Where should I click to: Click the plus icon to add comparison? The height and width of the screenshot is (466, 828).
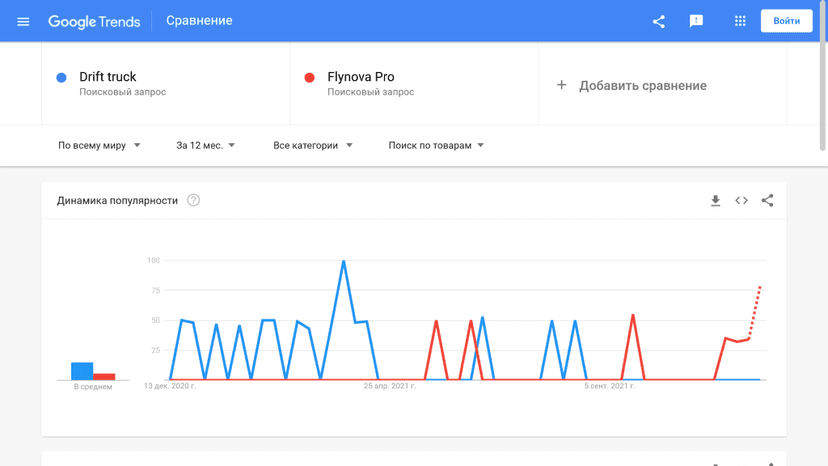coord(561,85)
